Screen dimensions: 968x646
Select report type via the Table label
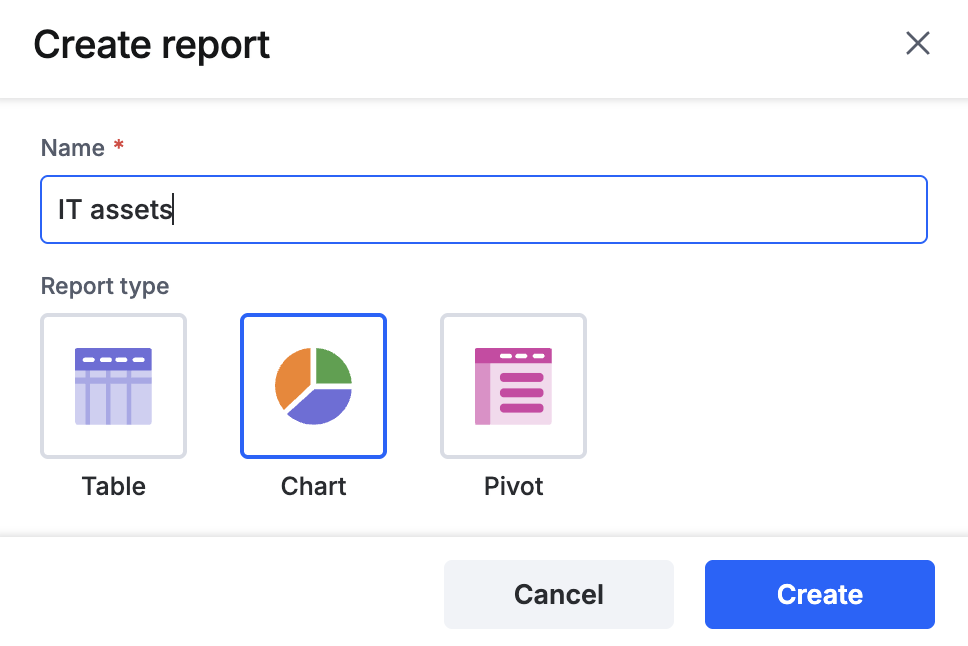click(114, 487)
